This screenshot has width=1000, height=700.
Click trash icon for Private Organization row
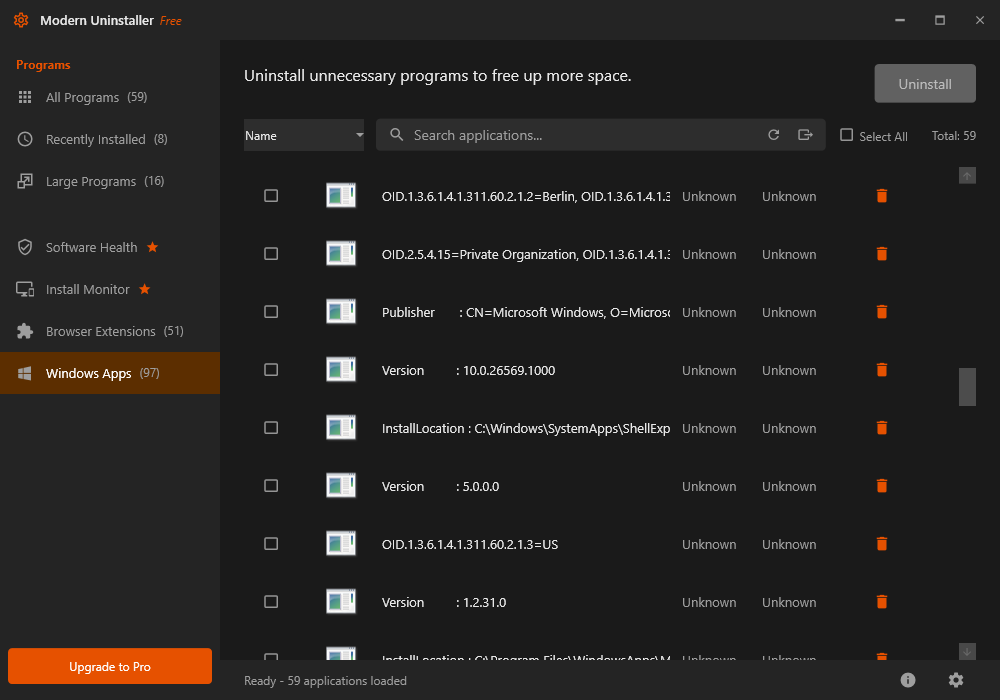pos(882,254)
